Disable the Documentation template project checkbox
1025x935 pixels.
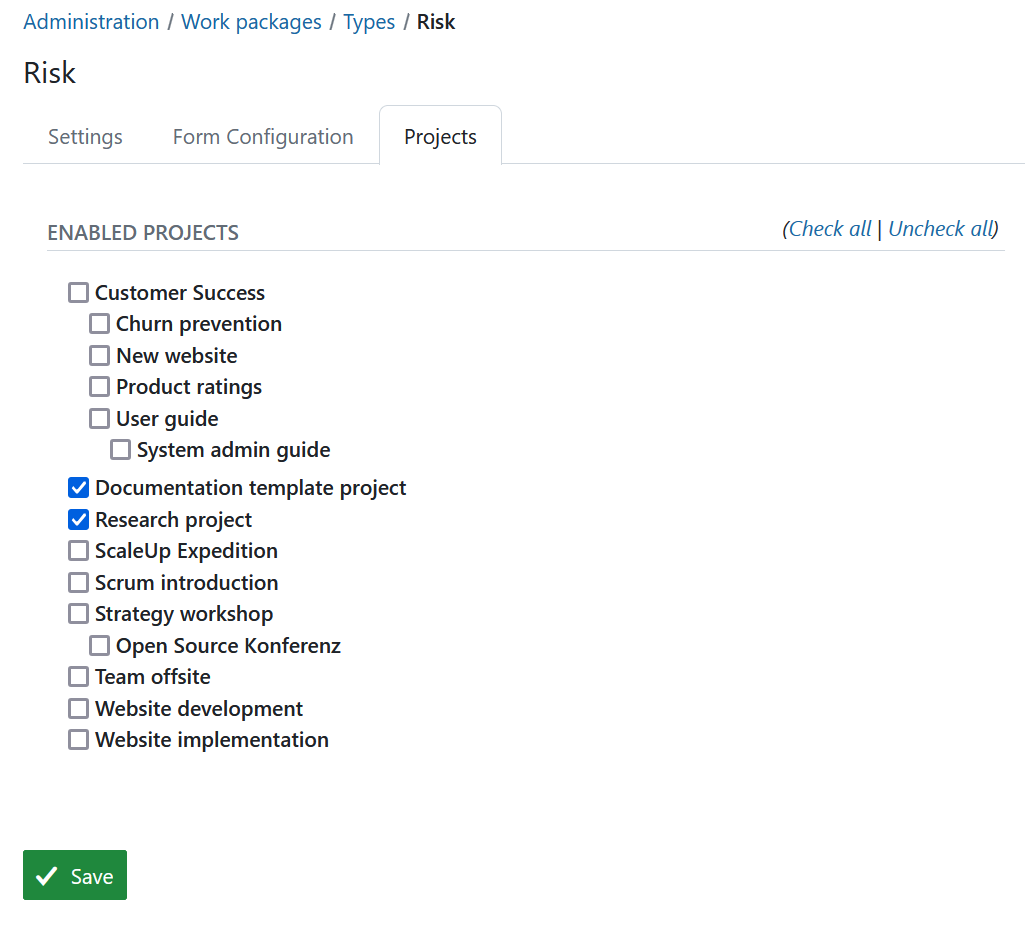(78, 487)
